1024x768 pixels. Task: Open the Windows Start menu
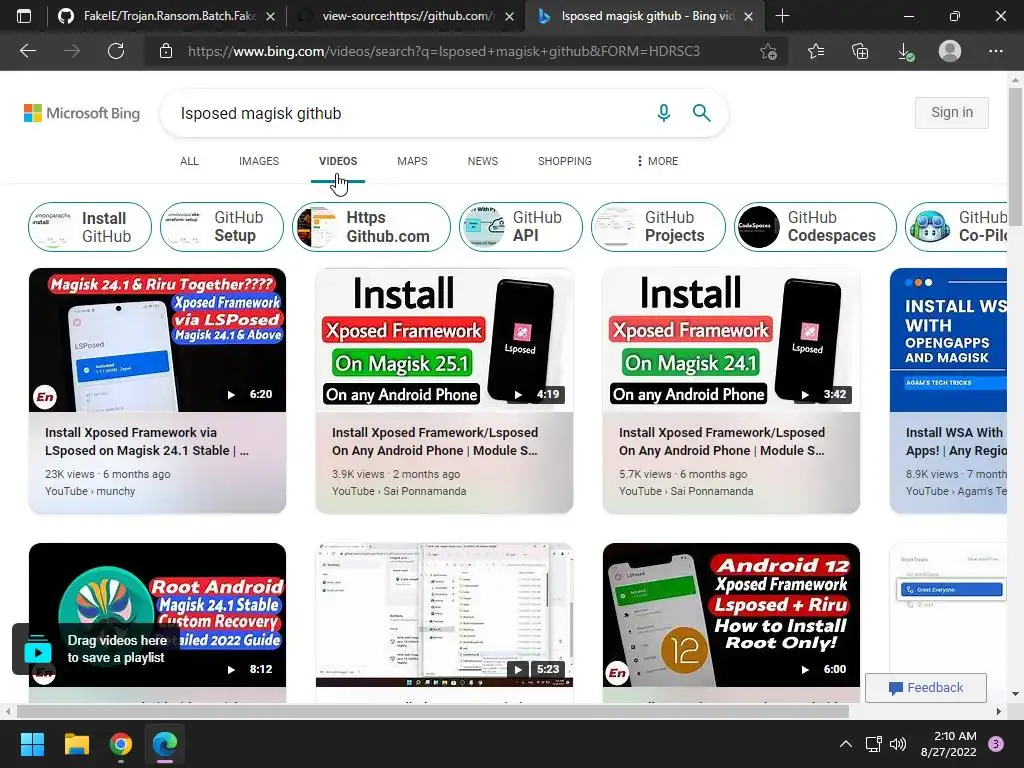tap(32, 744)
